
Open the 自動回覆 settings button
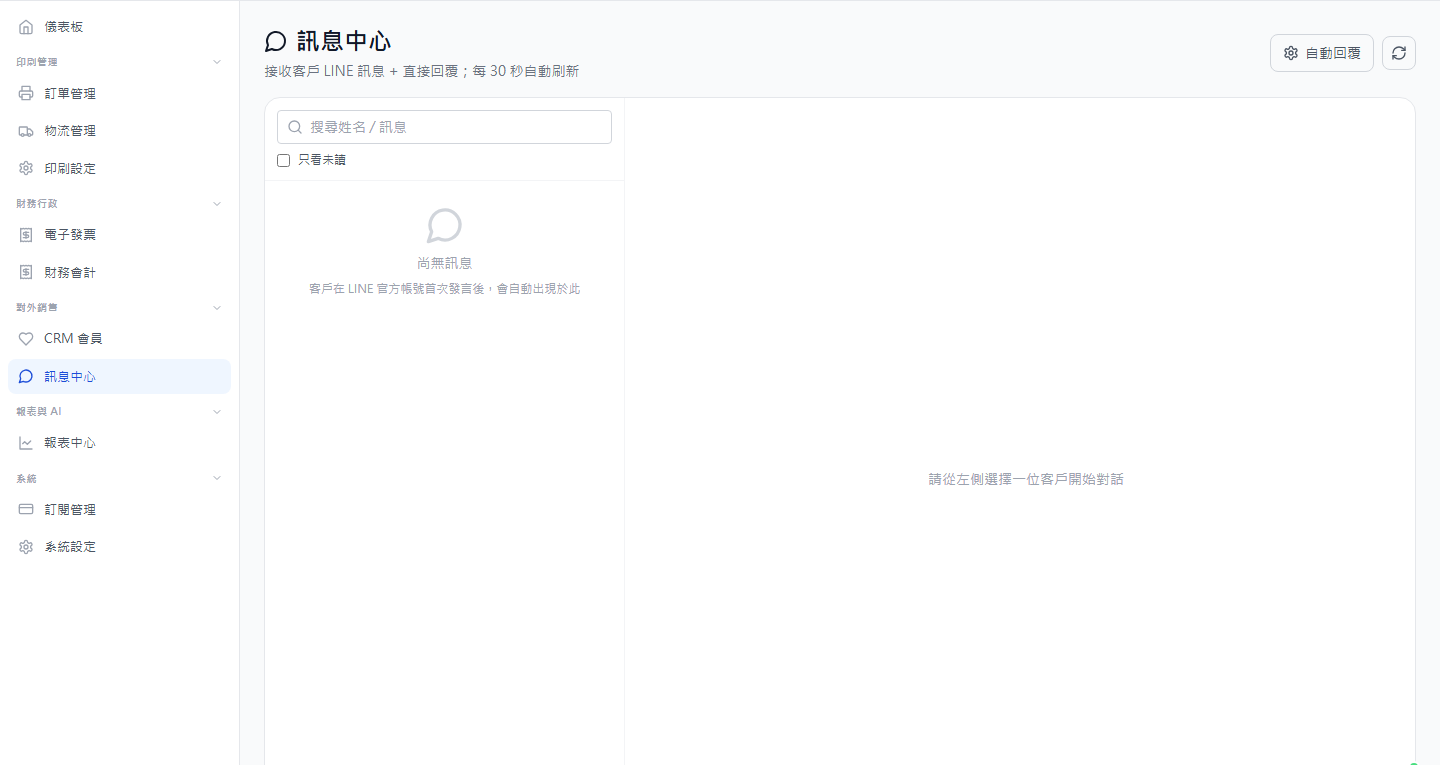coord(1322,53)
